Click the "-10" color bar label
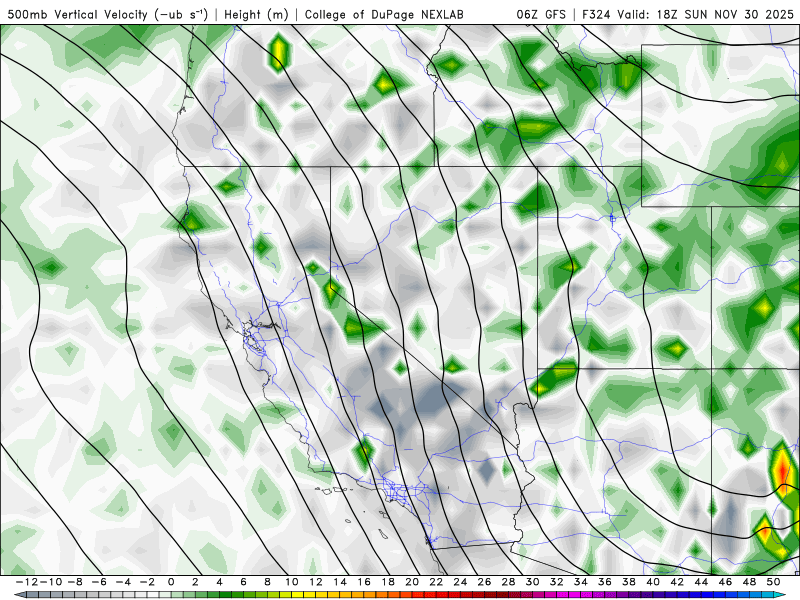This screenshot has width=800, height=600. click(50, 582)
